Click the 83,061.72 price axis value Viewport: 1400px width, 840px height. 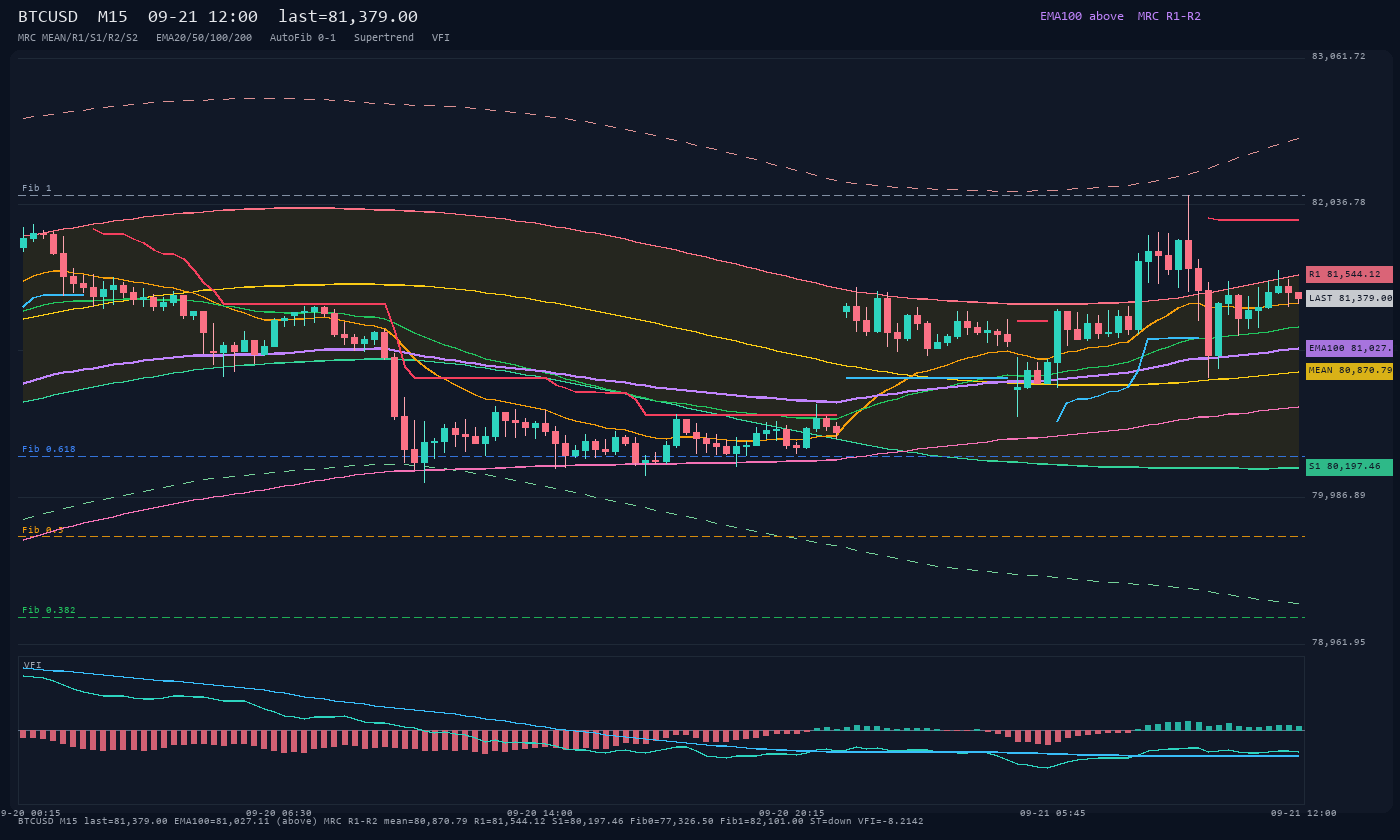click(x=1338, y=56)
